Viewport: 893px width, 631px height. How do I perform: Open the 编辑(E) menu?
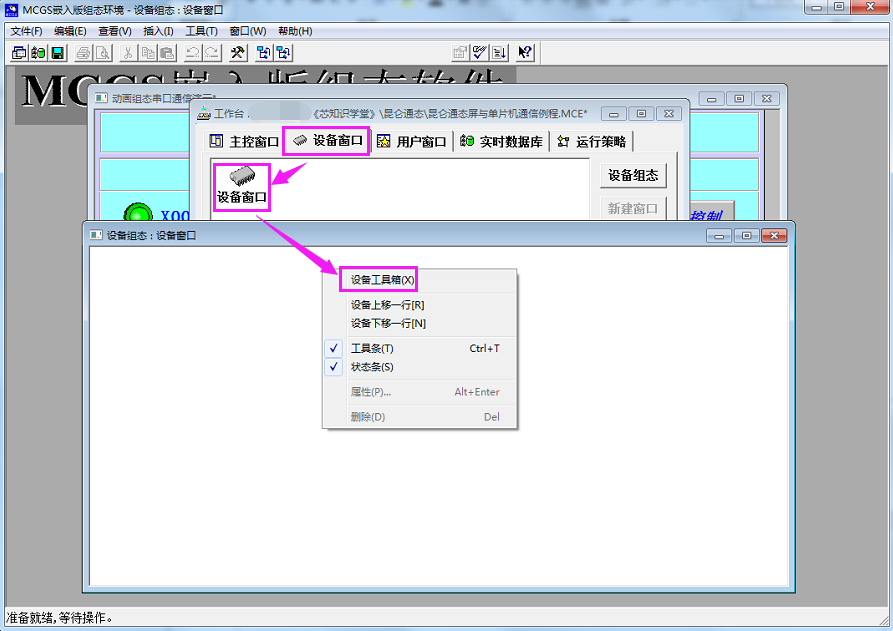click(70, 31)
